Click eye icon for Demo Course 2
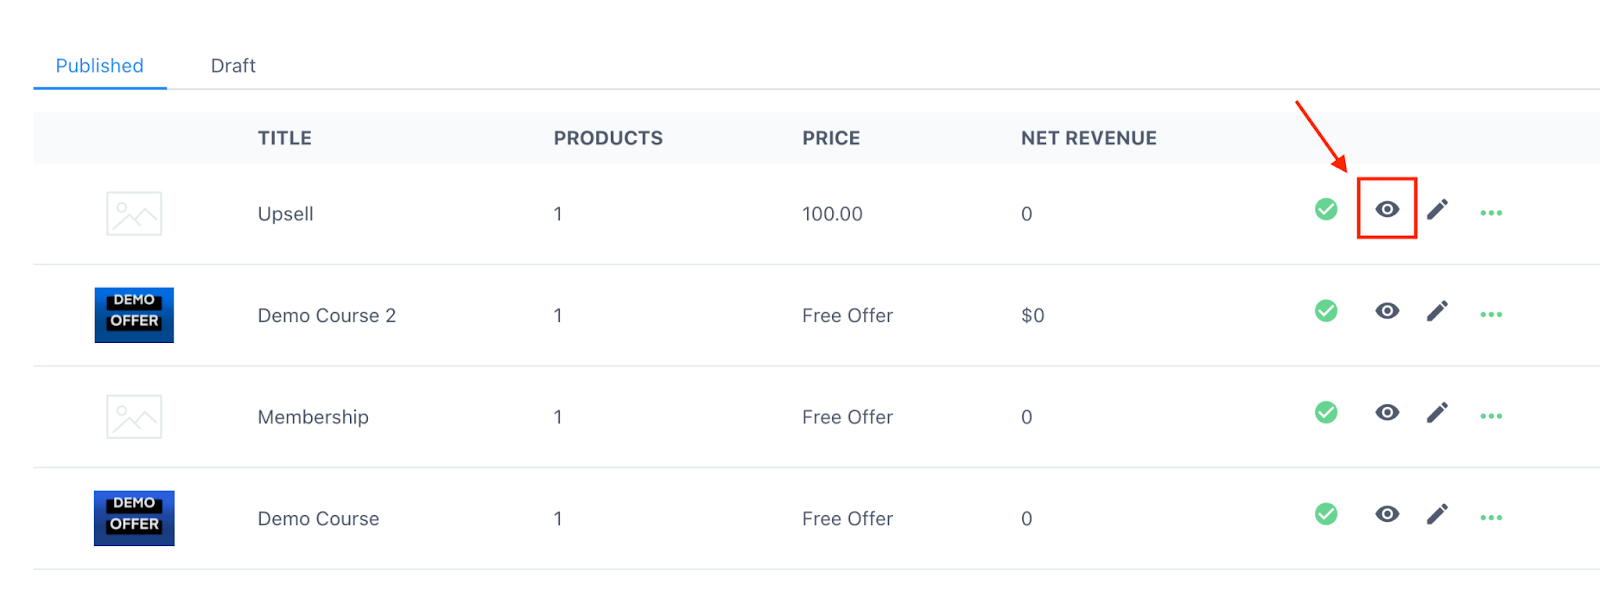This screenshot has width=1600, height=597. 1387,311
